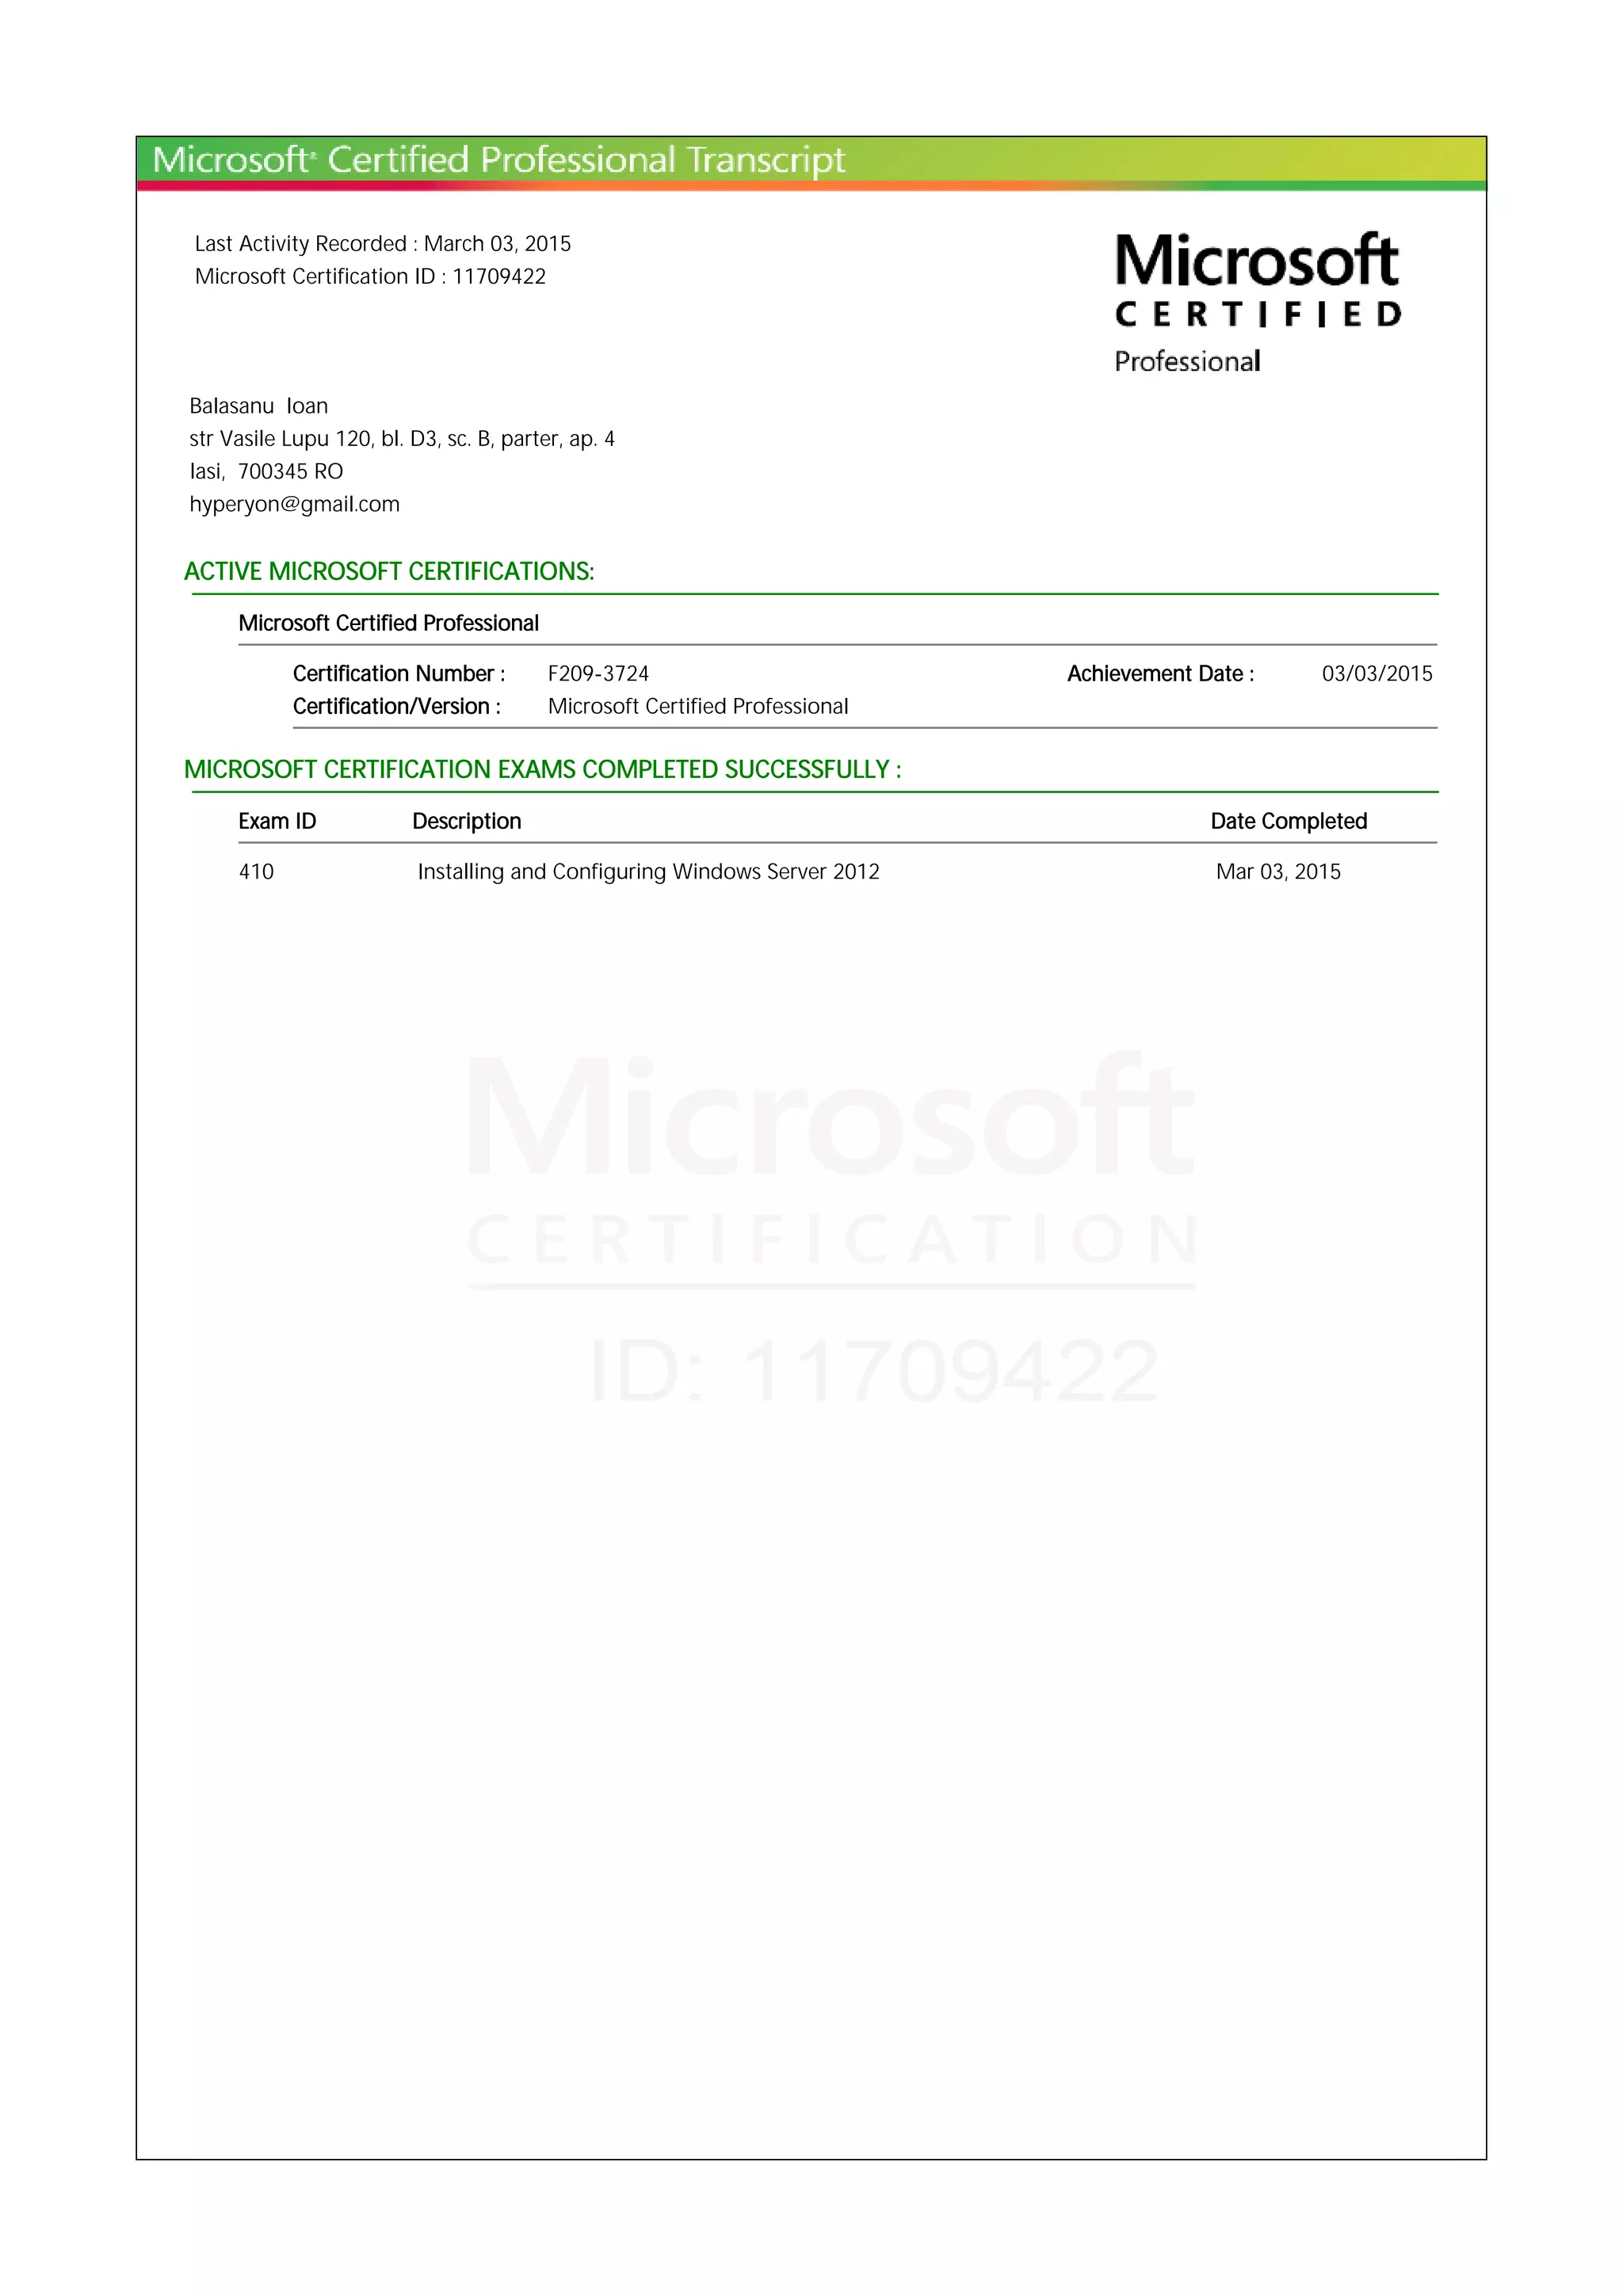Click Installing and Configuring Windows Server 2012

tap(648, 872)
